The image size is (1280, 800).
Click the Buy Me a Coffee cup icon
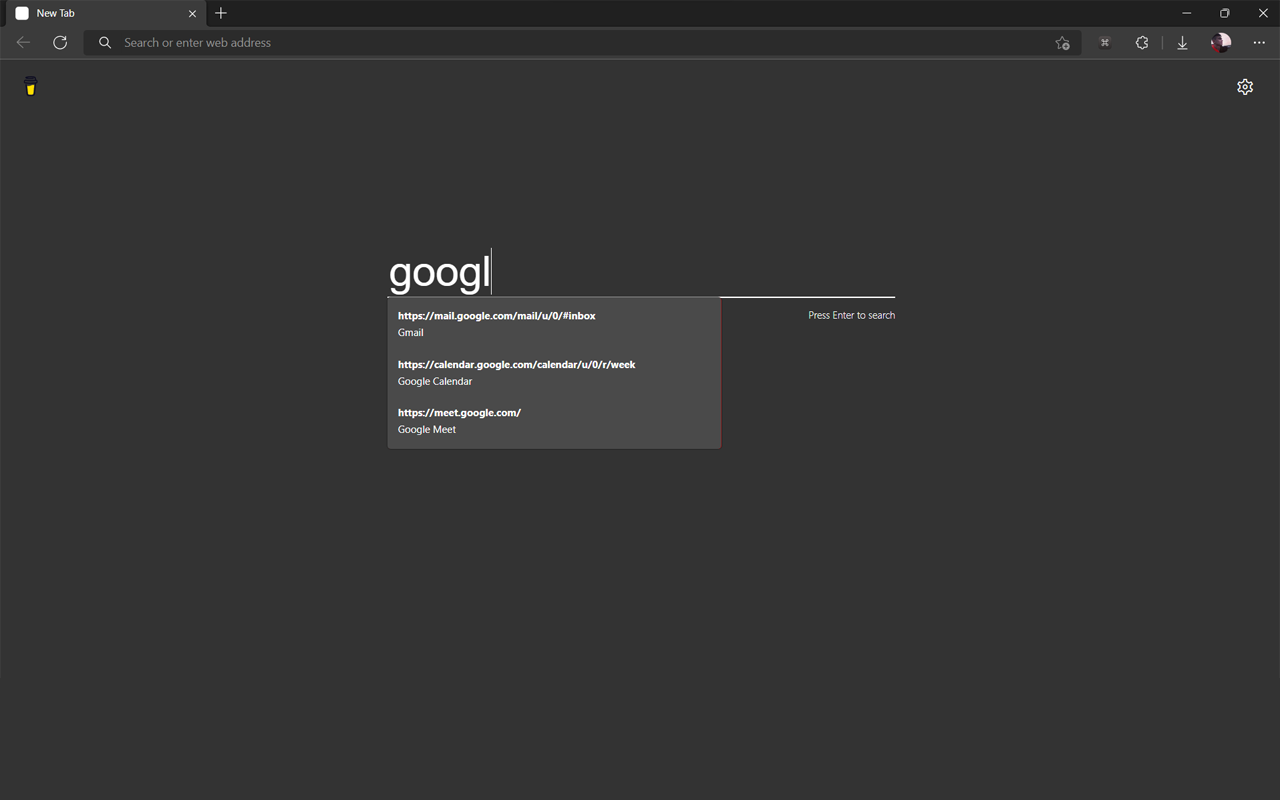tap(31, 86)
